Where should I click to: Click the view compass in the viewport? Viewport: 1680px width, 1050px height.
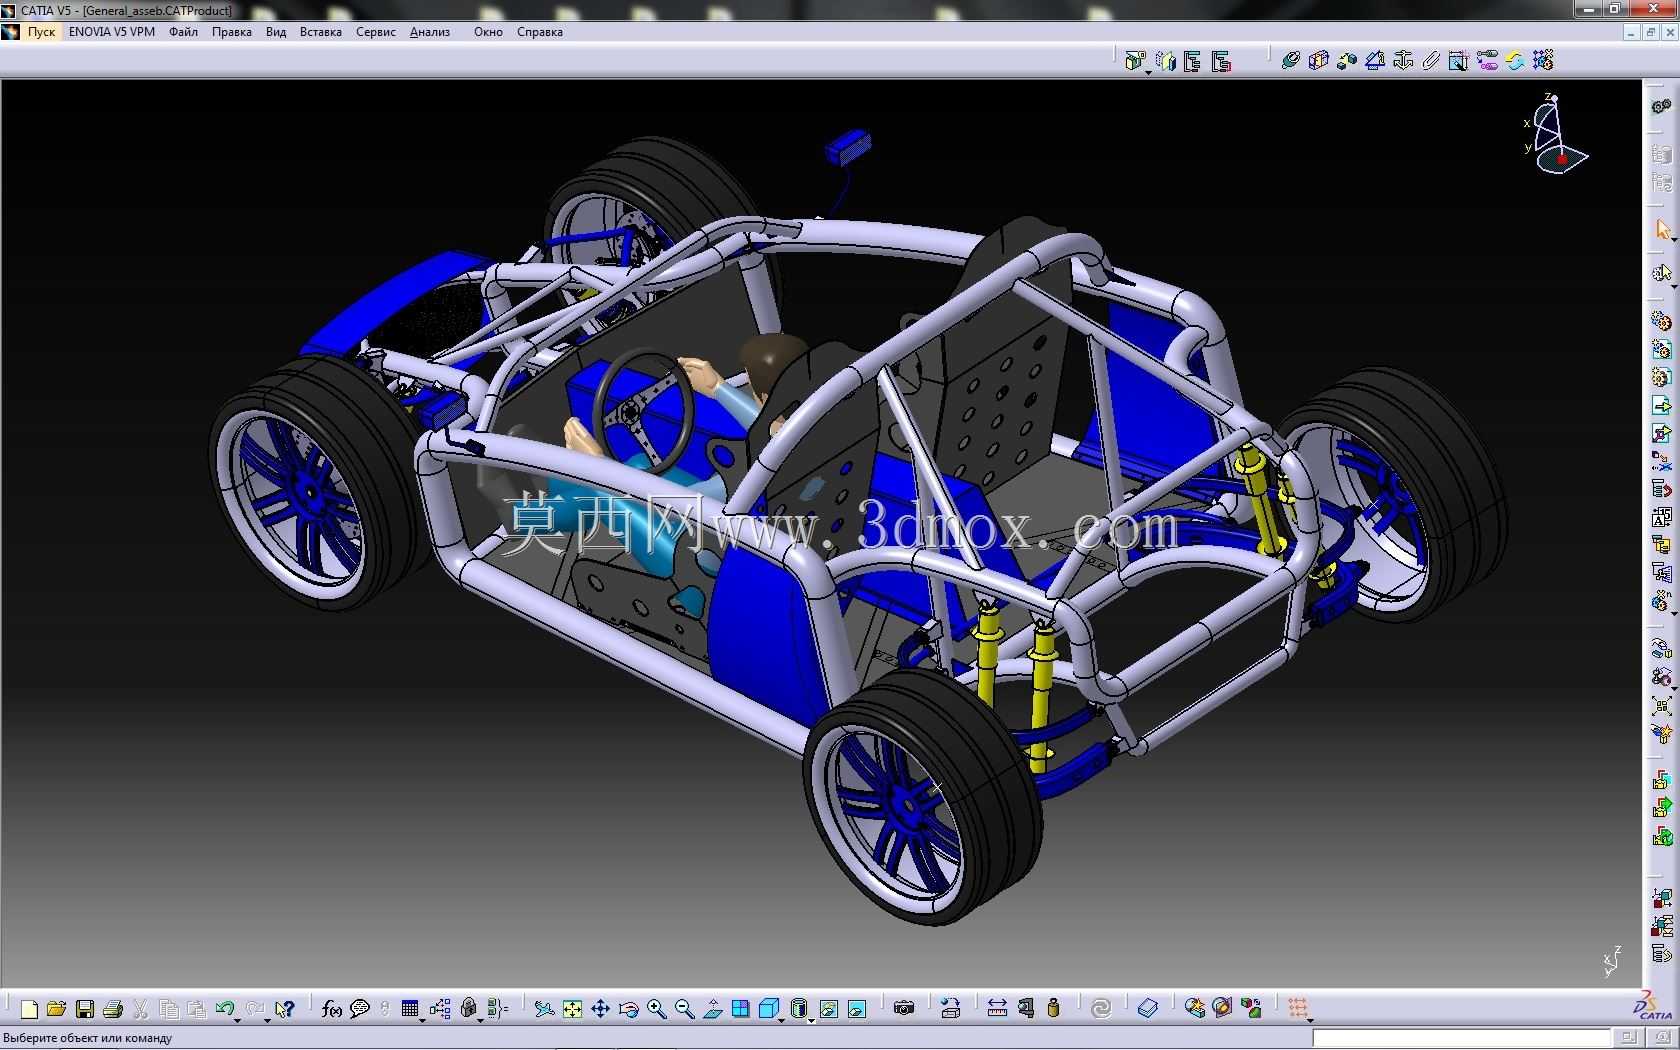pyautogui.click(x=1555, y=134)
